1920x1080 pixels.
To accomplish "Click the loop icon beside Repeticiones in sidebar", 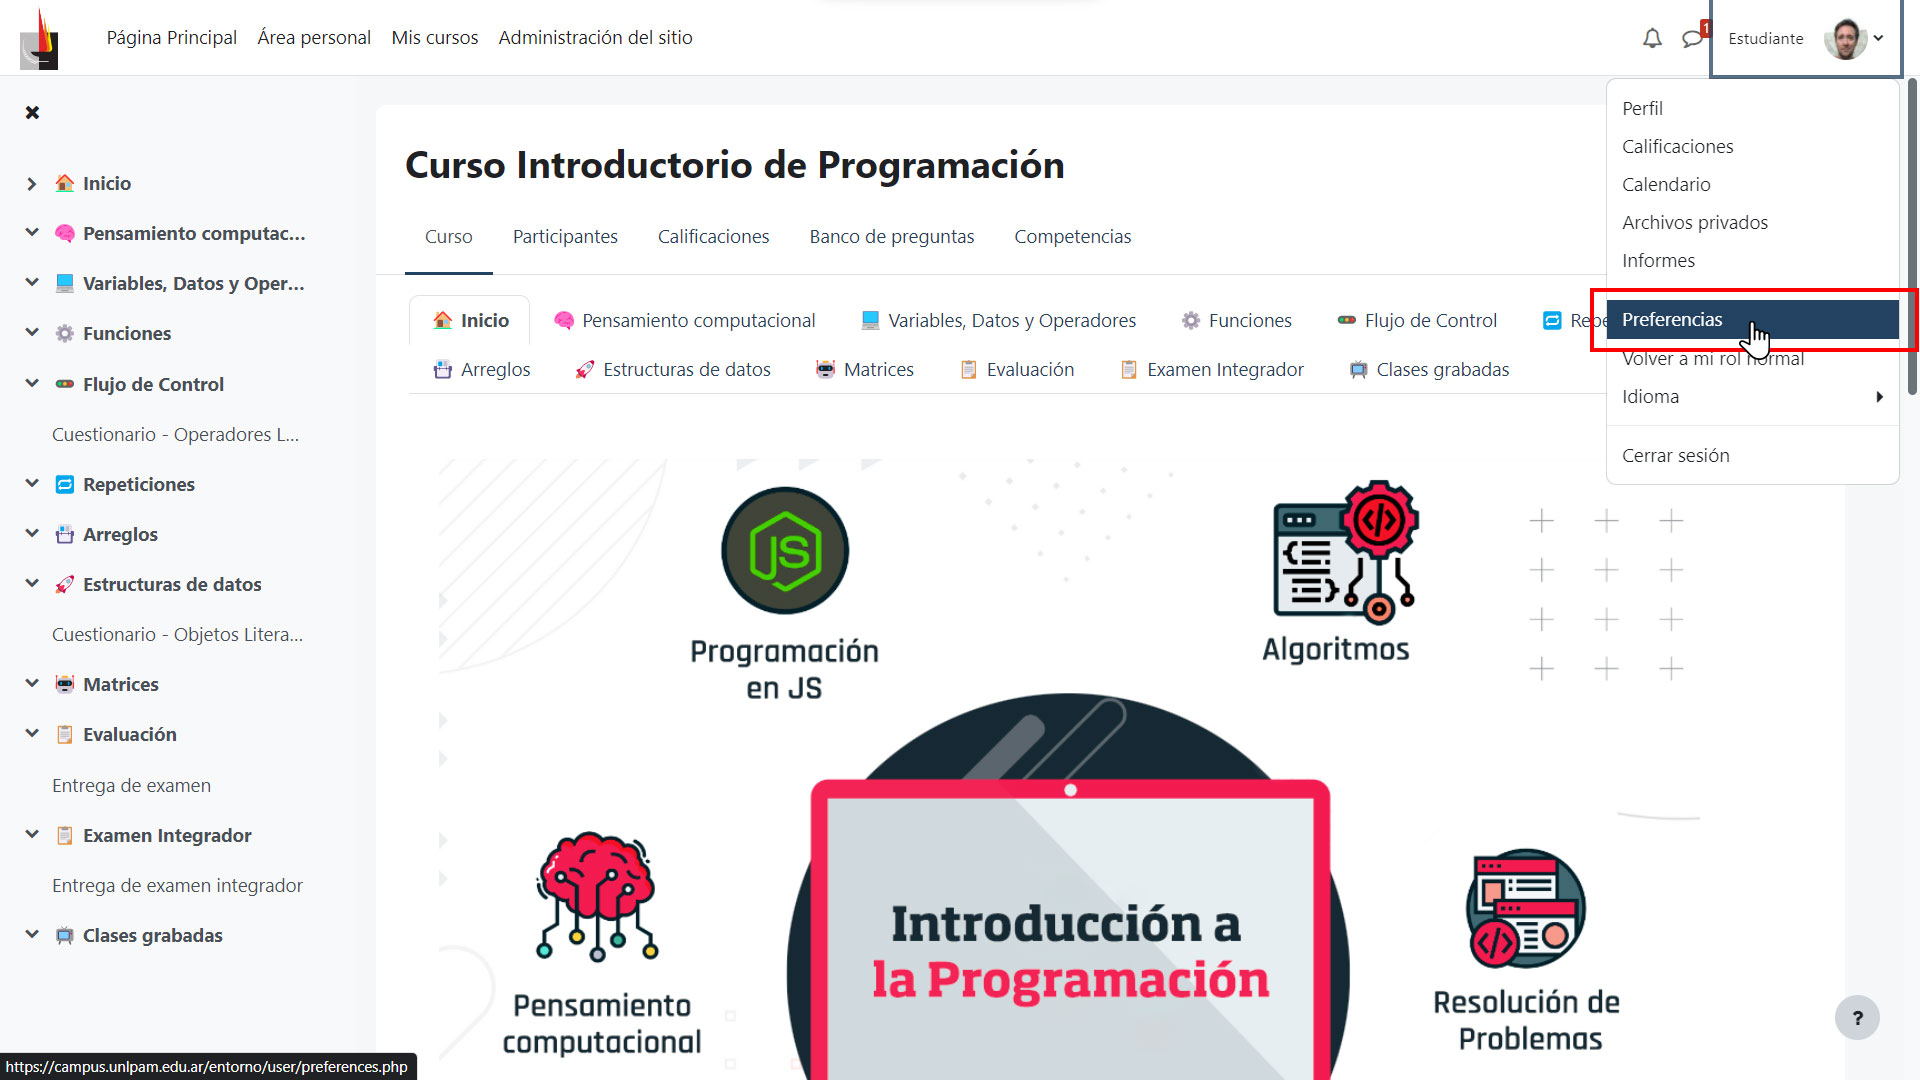I will (65, 484).
